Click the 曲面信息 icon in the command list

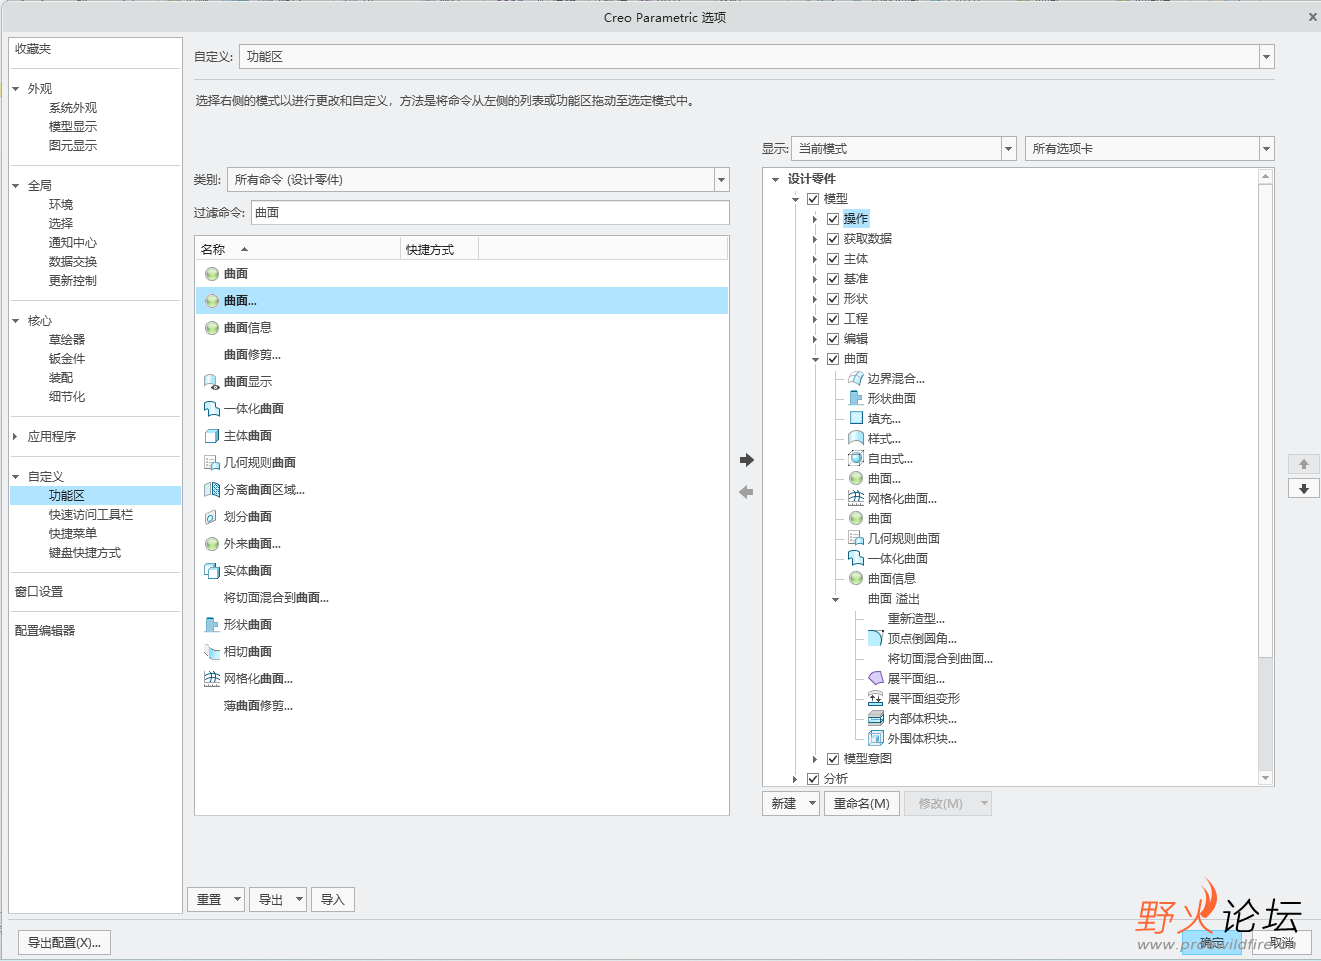coord(212,328)
